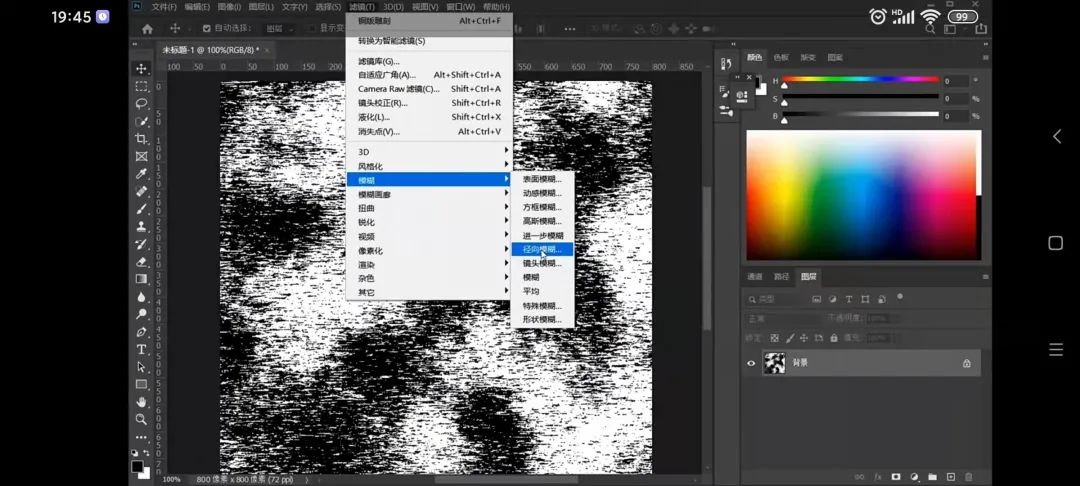The image size is (1080, 486).
Task: Choose 径向模糊 from blur submenu
Action: [542, 249]
